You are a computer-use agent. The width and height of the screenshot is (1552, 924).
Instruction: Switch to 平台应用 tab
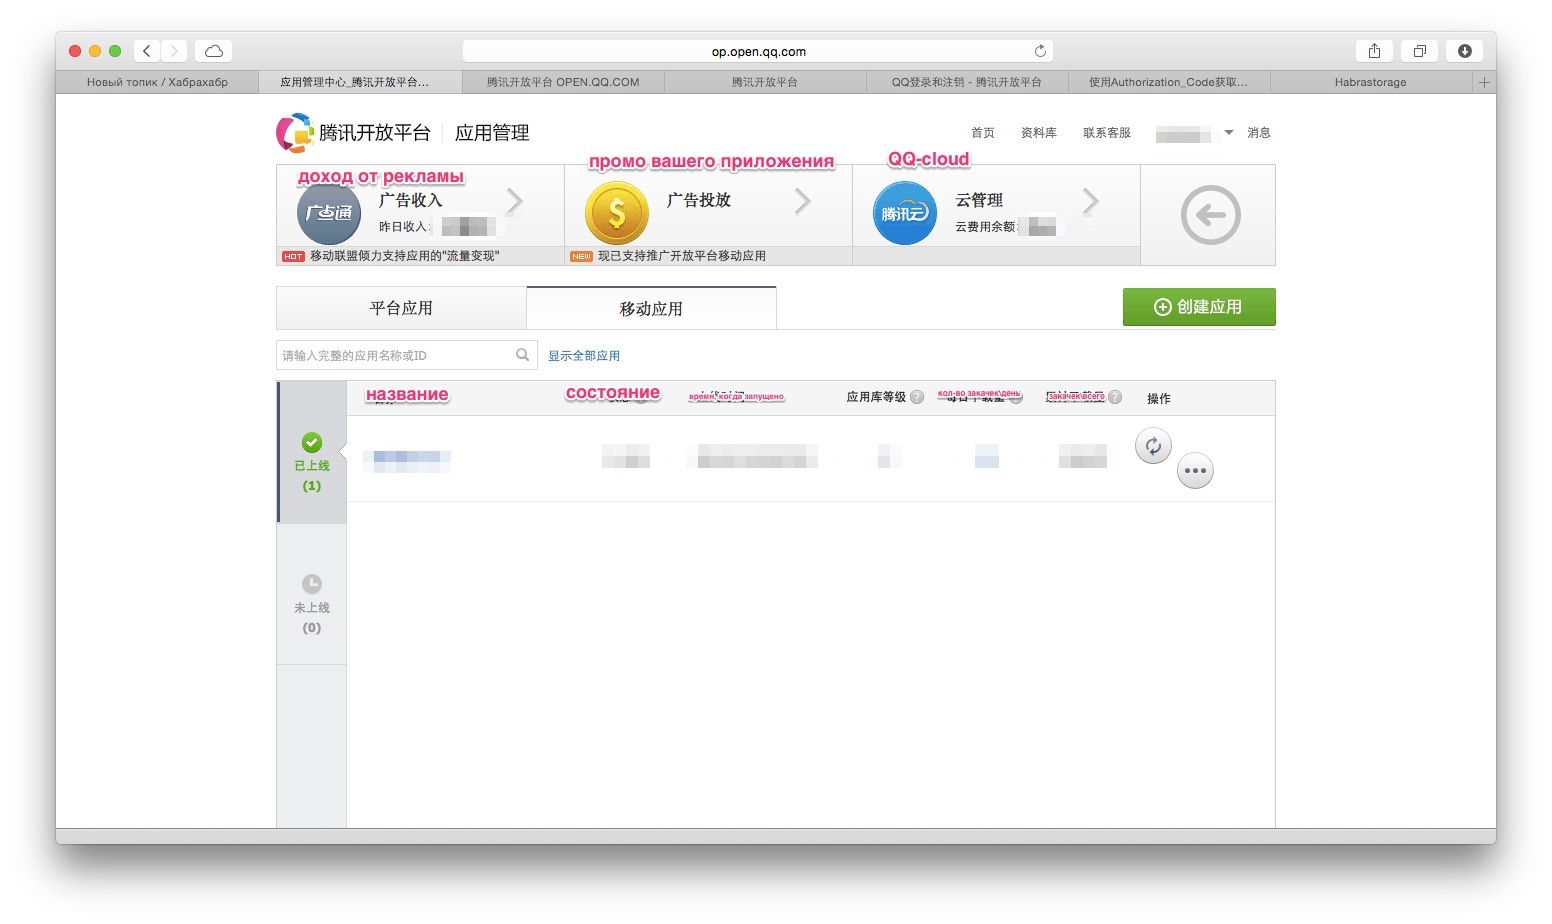click(x=401, y=308)
